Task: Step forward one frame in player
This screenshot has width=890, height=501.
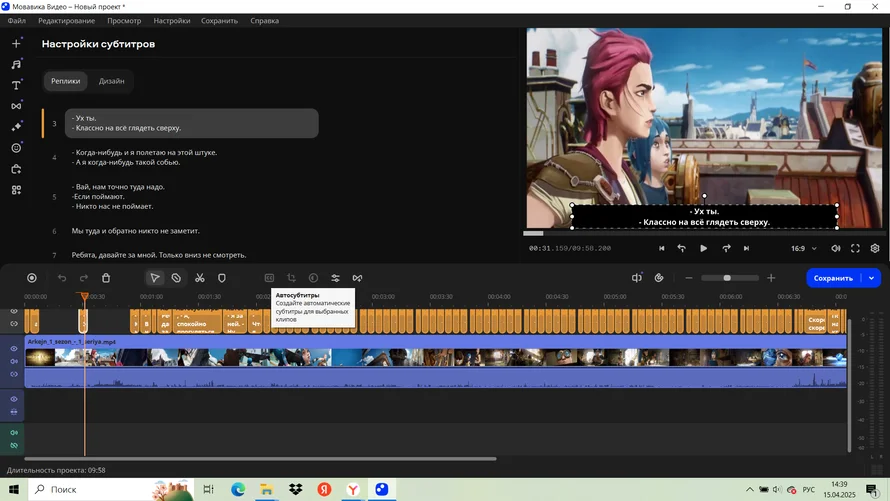Action: (726, 249)
